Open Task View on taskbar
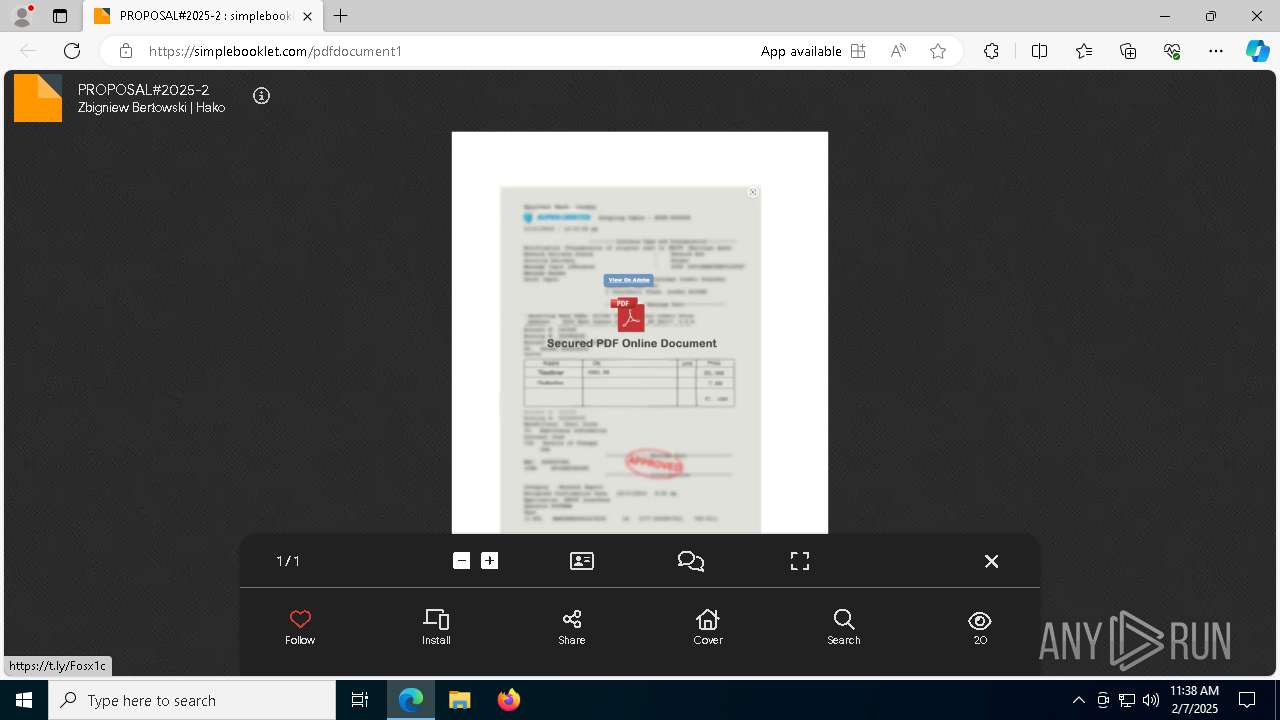Viewport: 1280px width, 720px height. pos(360,700)
